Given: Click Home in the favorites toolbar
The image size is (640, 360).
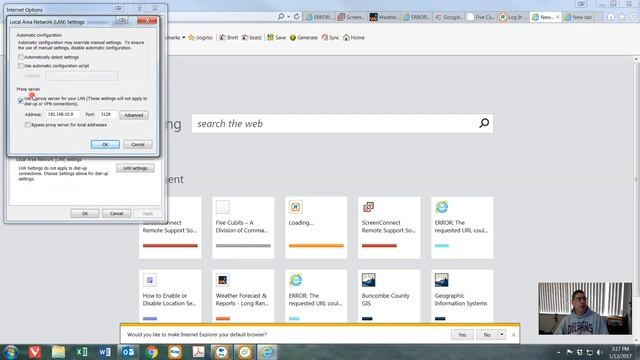Looking at the screenshot, I should (x=354, y=38).
